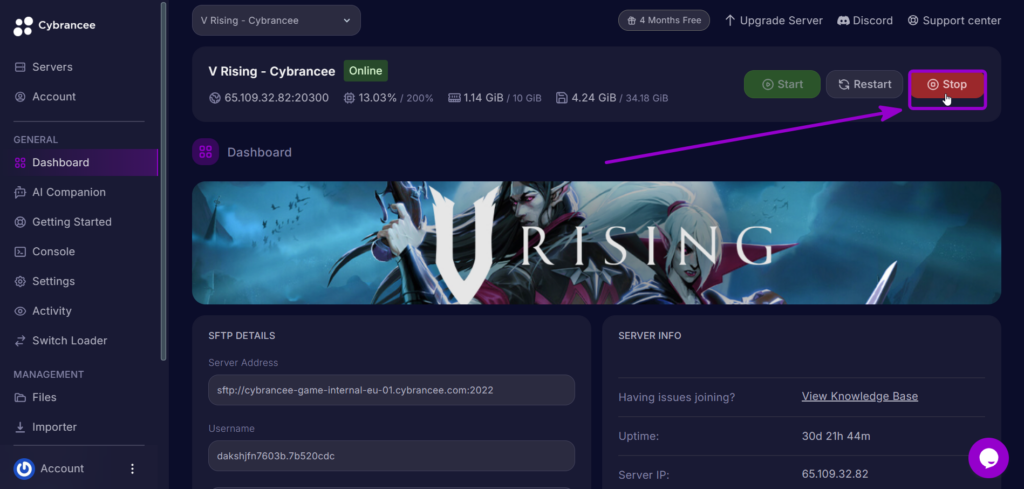Click the Switch Loader arrows icon
Viewport: 1024px width, 489px height.
20,341
